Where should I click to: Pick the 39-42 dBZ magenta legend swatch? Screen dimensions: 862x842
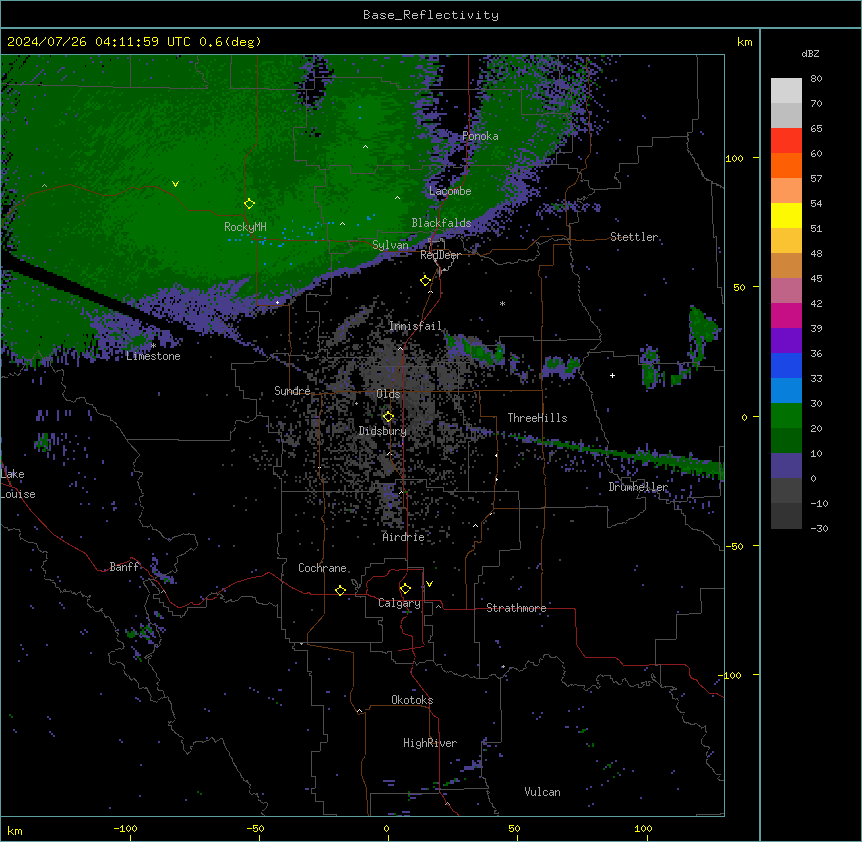[786, 315]
